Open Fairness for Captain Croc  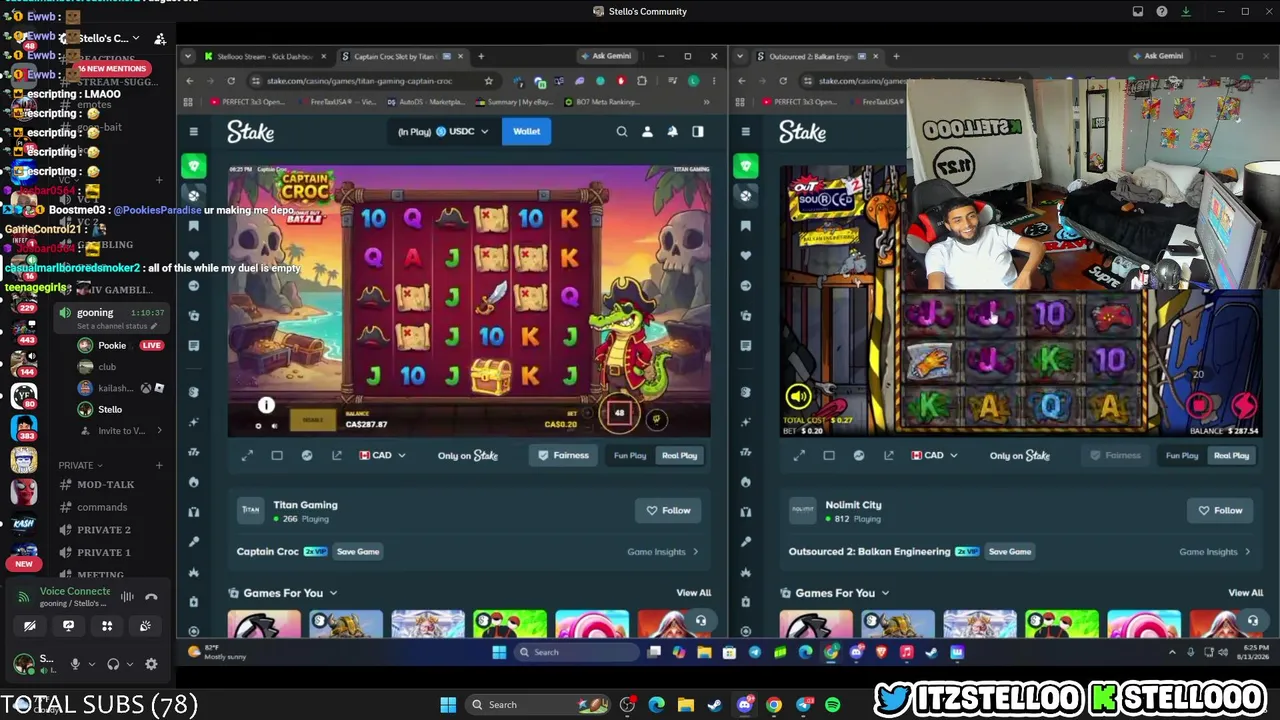[x=563, y=456]
